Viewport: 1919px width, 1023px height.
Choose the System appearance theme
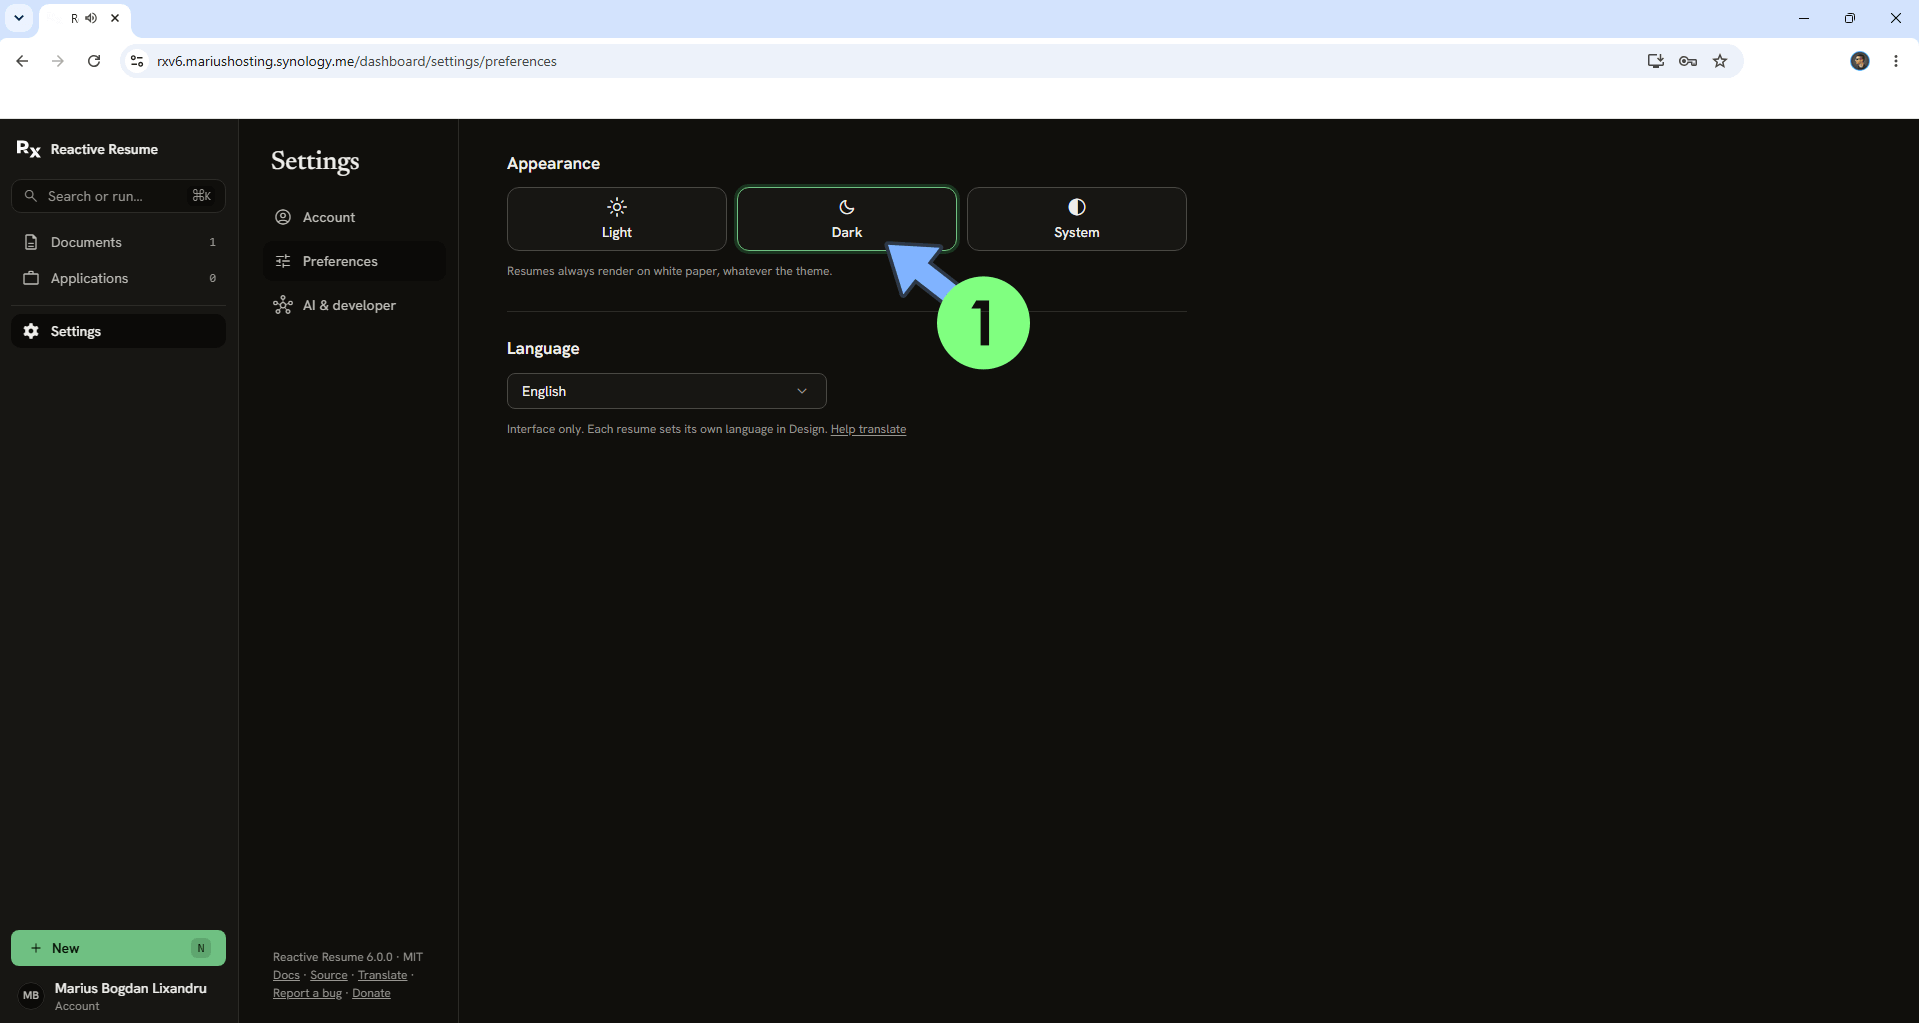click(x=1076, y=219)
